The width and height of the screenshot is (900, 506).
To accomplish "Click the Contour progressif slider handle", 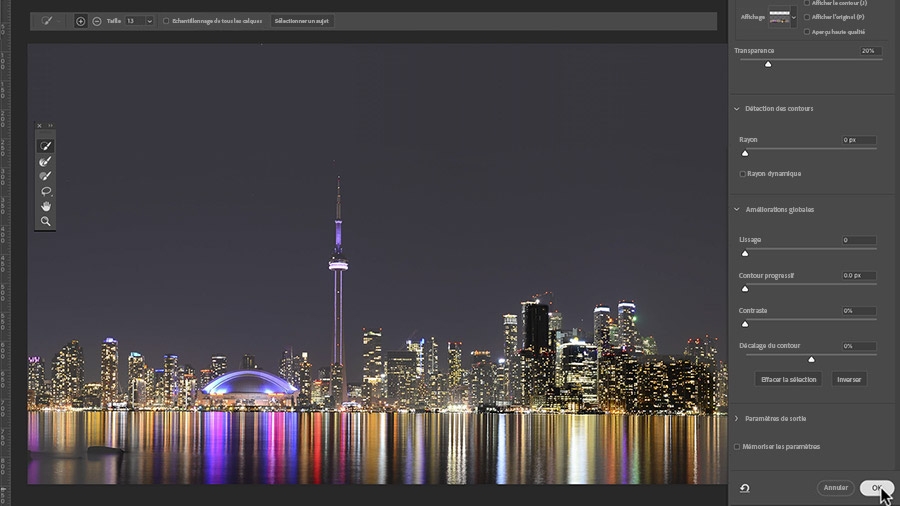I will coord(745,289).
